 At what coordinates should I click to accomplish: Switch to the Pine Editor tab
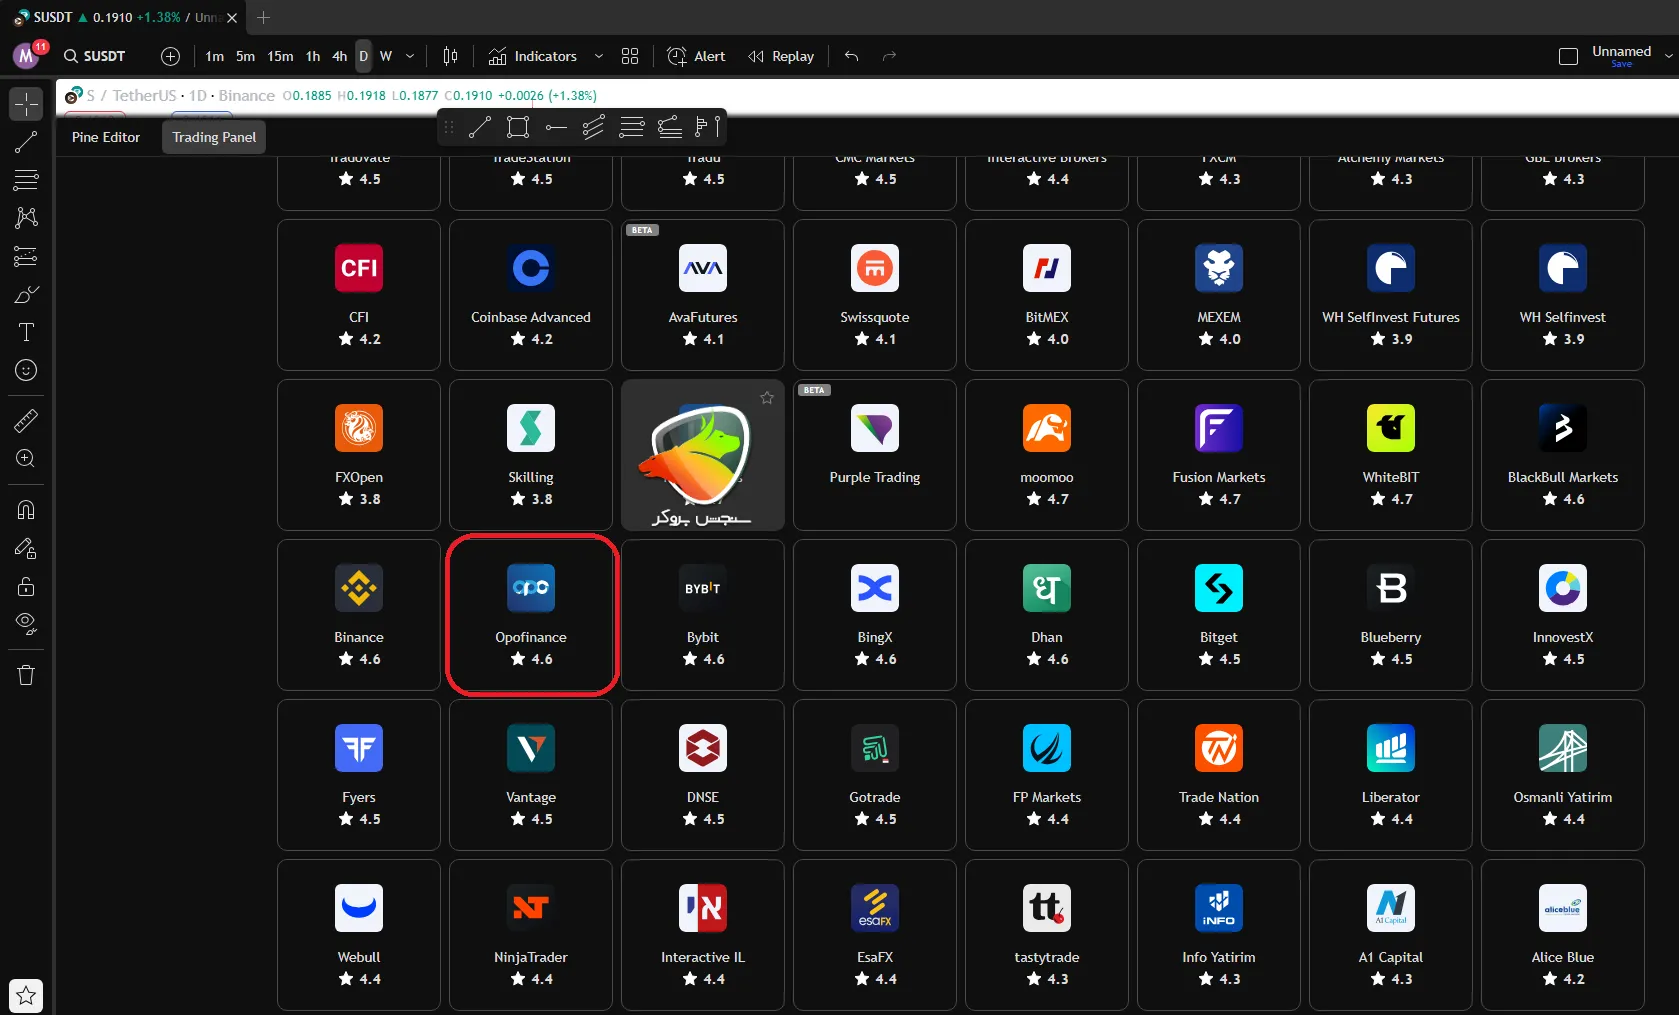click(106, 137)
